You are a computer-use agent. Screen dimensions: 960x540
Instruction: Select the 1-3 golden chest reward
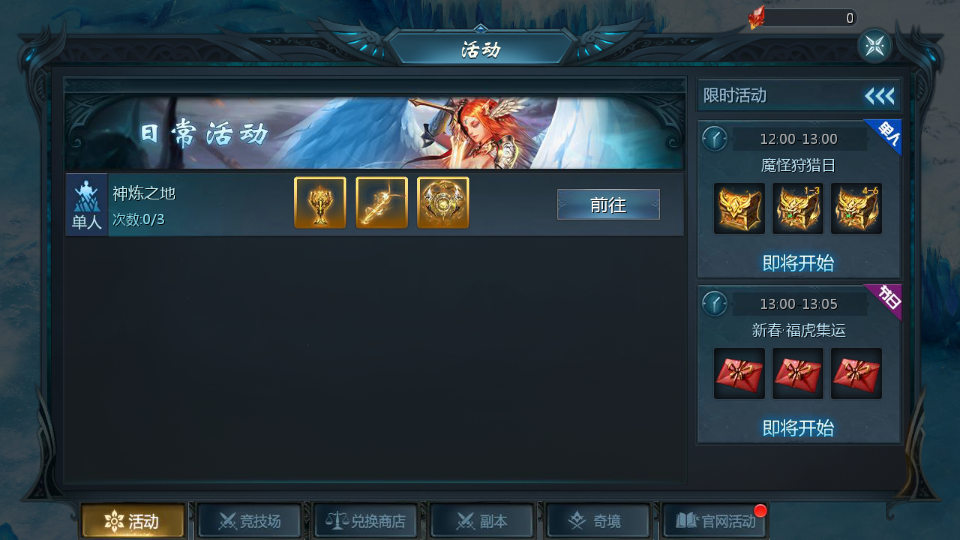click(x=798, y=208)
